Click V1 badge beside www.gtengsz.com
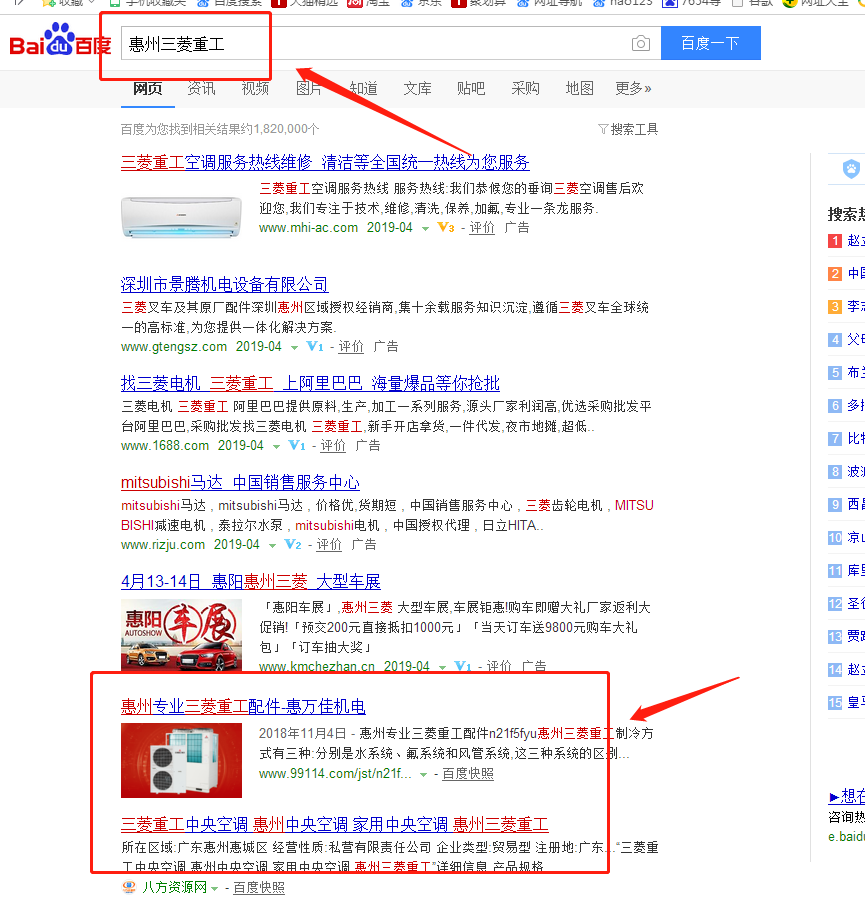The width and height of the screenshot is (865, 909). [315, 347]
